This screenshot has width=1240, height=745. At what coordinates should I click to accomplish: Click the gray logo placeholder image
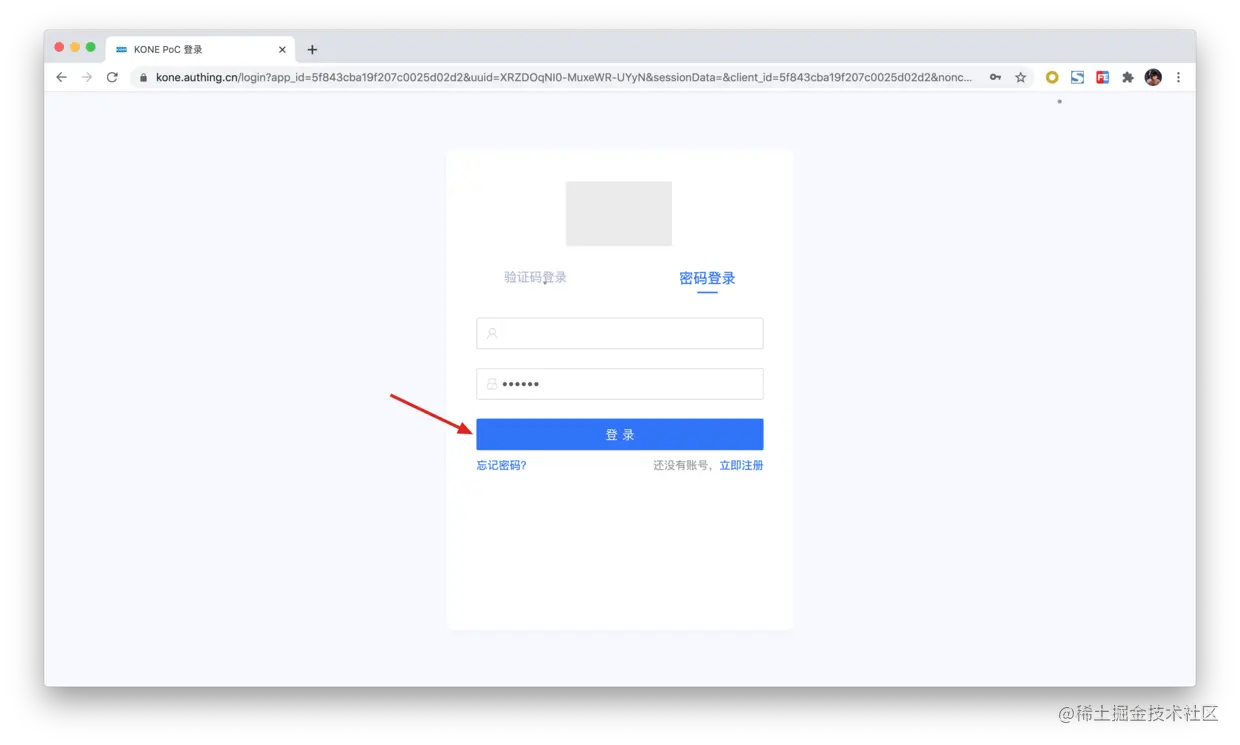pyautogui.click(x=619, y=213)
